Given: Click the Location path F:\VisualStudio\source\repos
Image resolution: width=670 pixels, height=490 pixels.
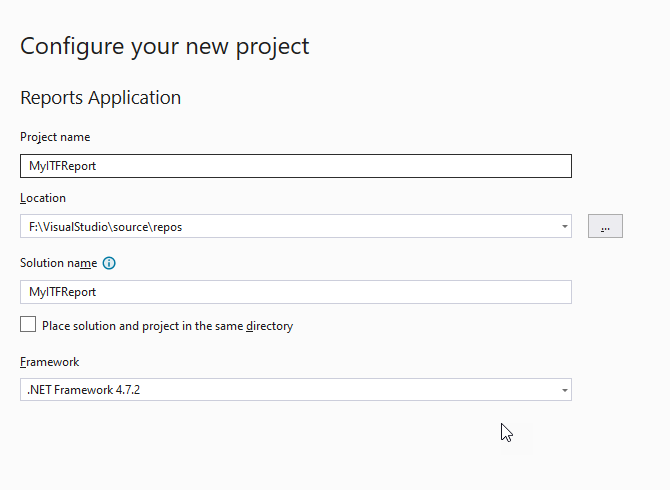Looking at the screenshot, I should coord(106,227).
